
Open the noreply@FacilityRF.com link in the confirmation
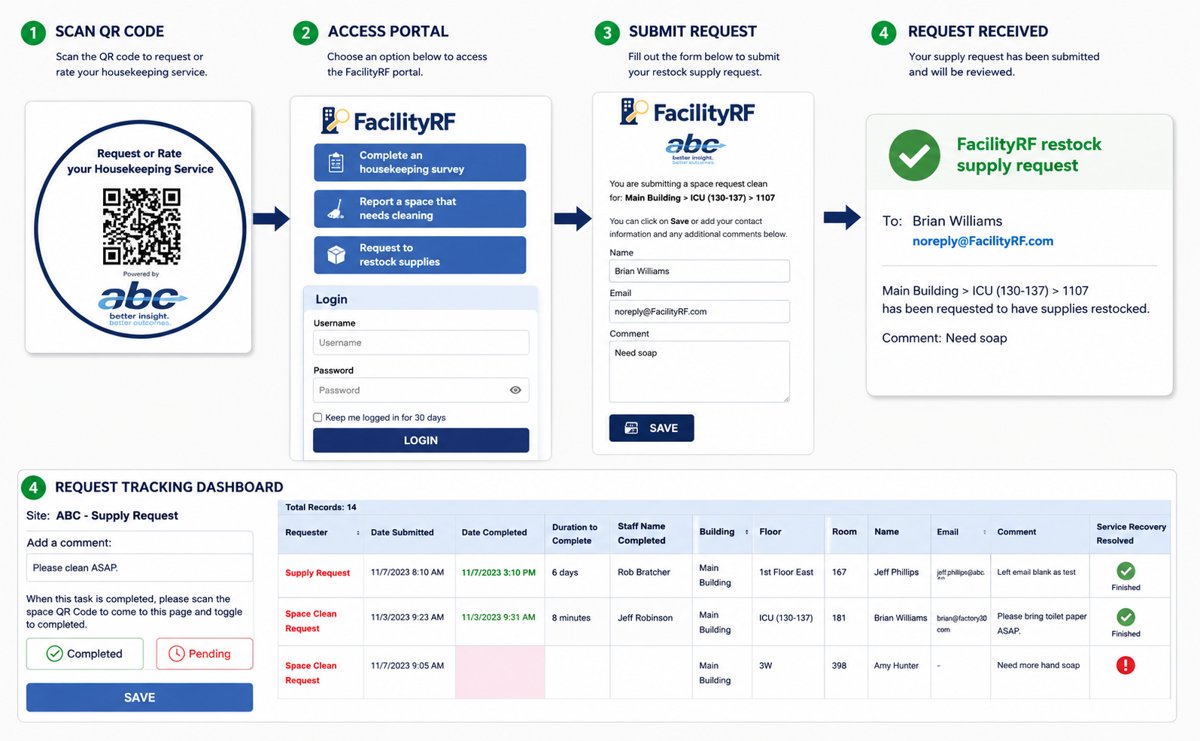[x=983, y=241]
